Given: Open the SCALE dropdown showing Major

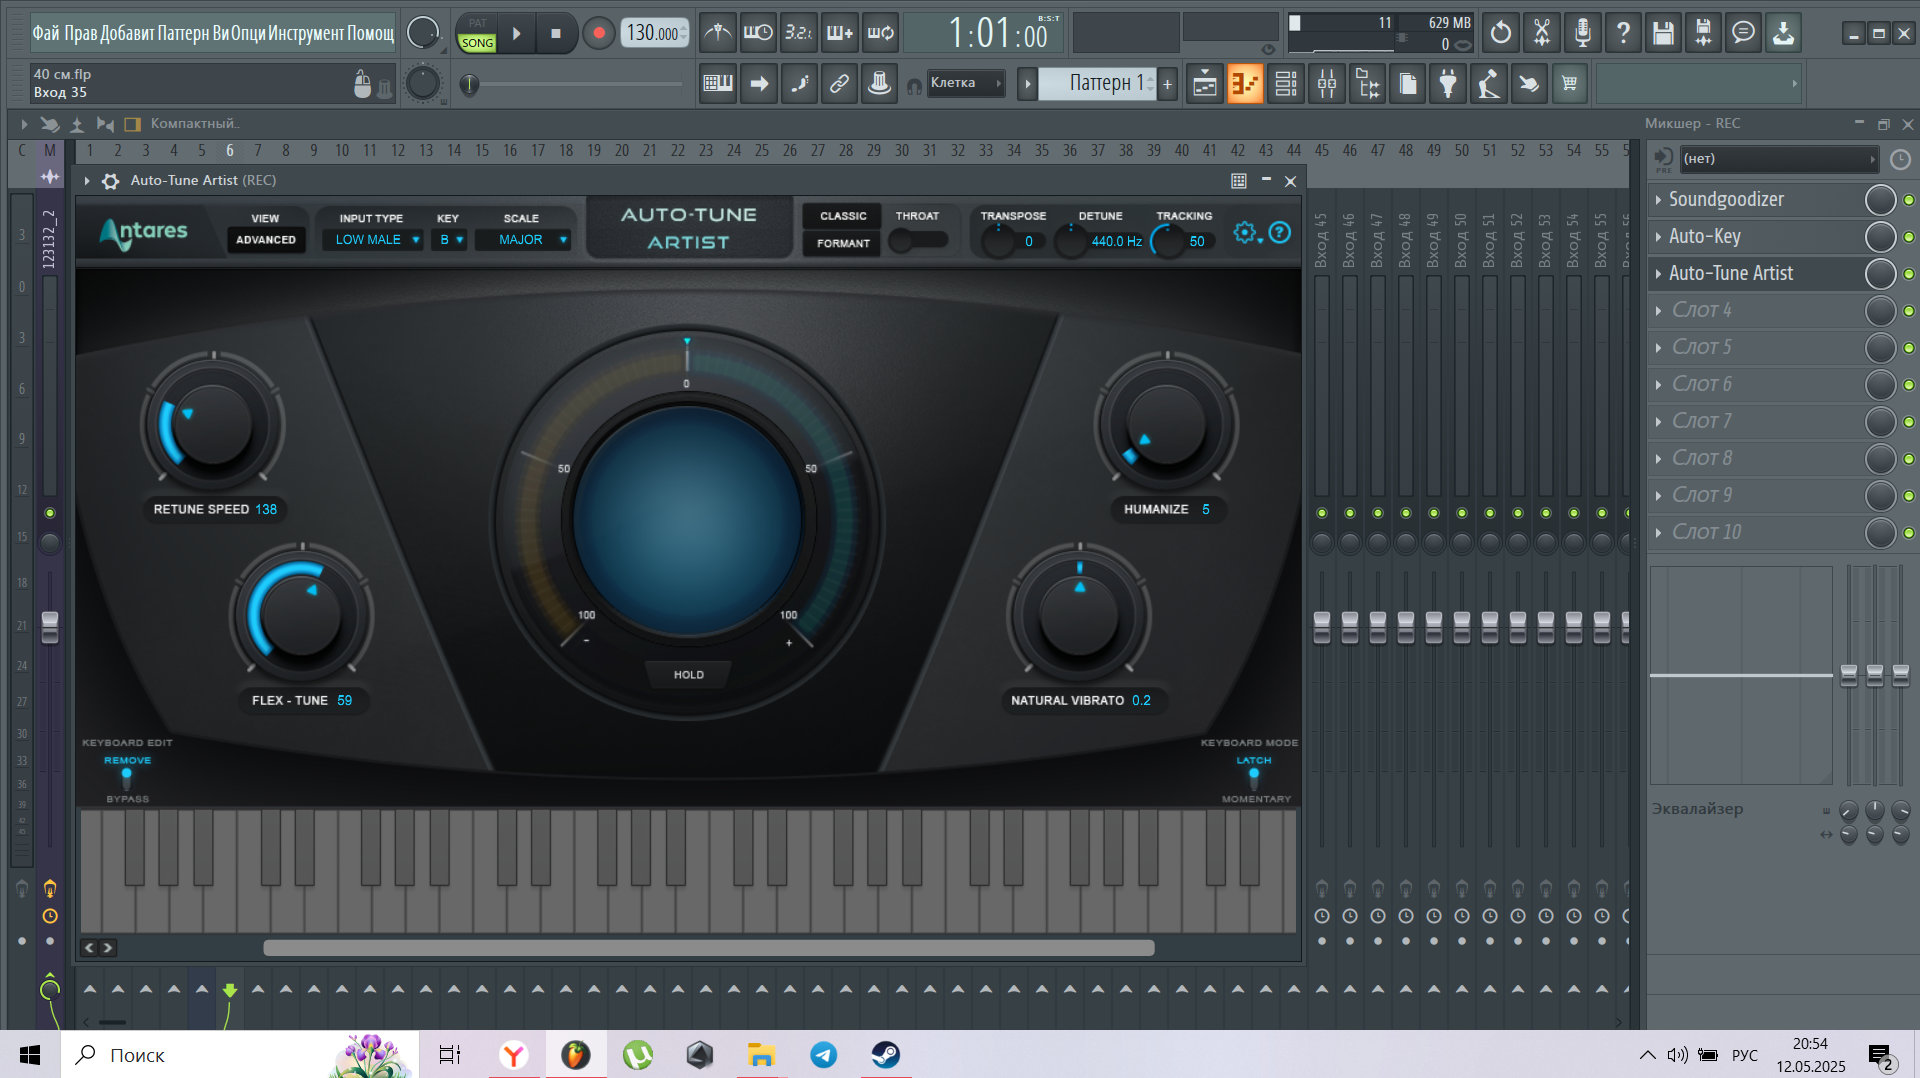Looking at the screenshot, I should coord(522,240).
